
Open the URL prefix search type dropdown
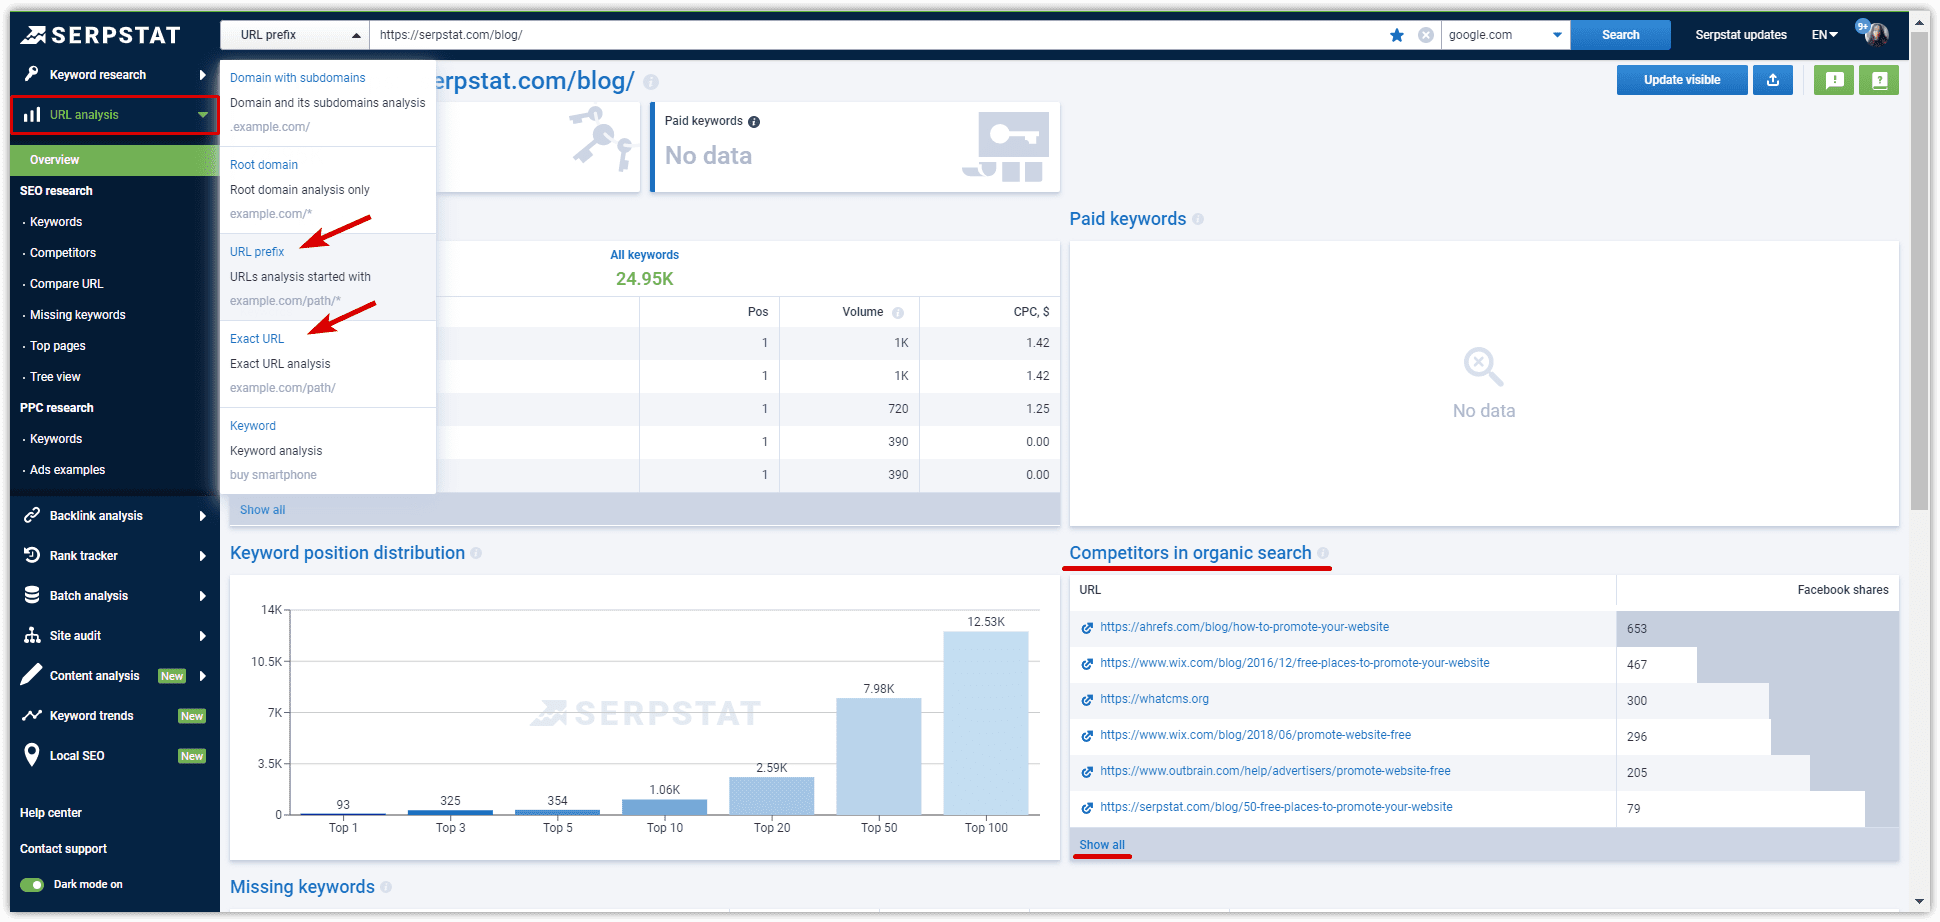(x=295, y=35)
